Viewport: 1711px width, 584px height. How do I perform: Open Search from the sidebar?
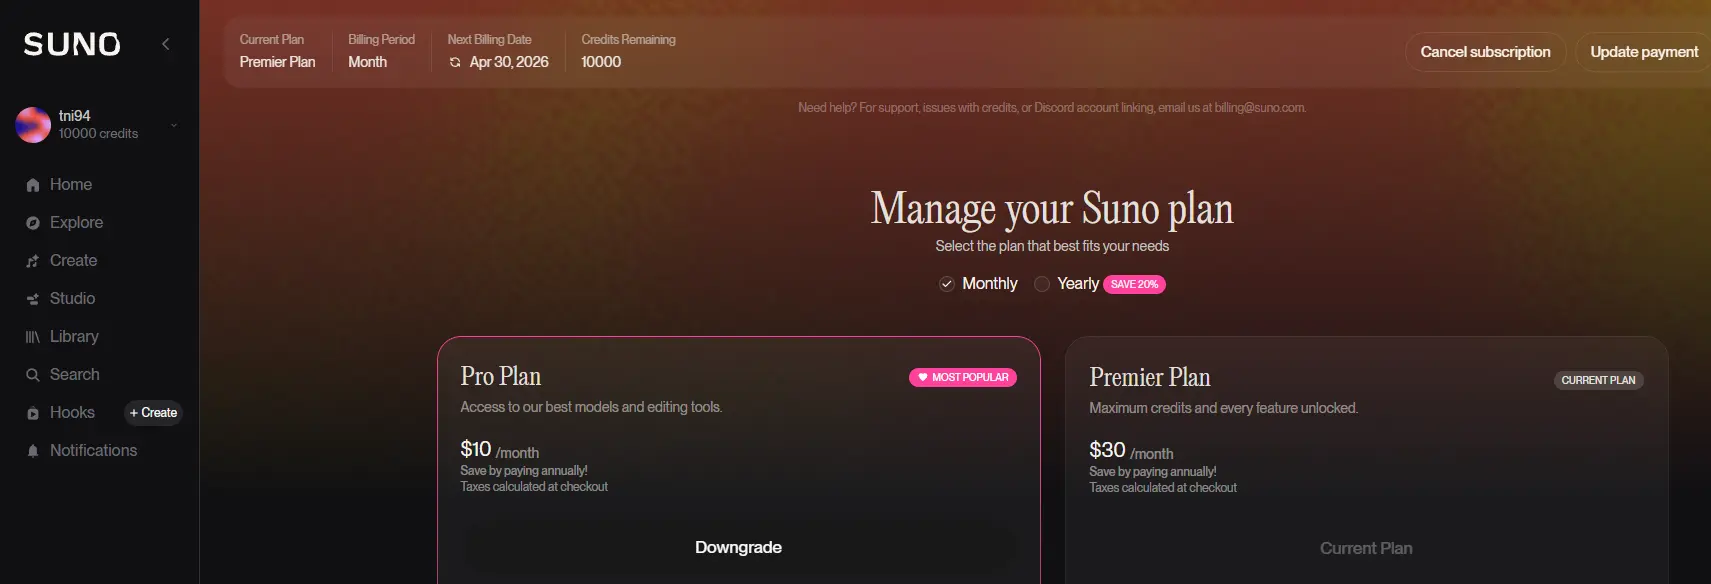75,375
